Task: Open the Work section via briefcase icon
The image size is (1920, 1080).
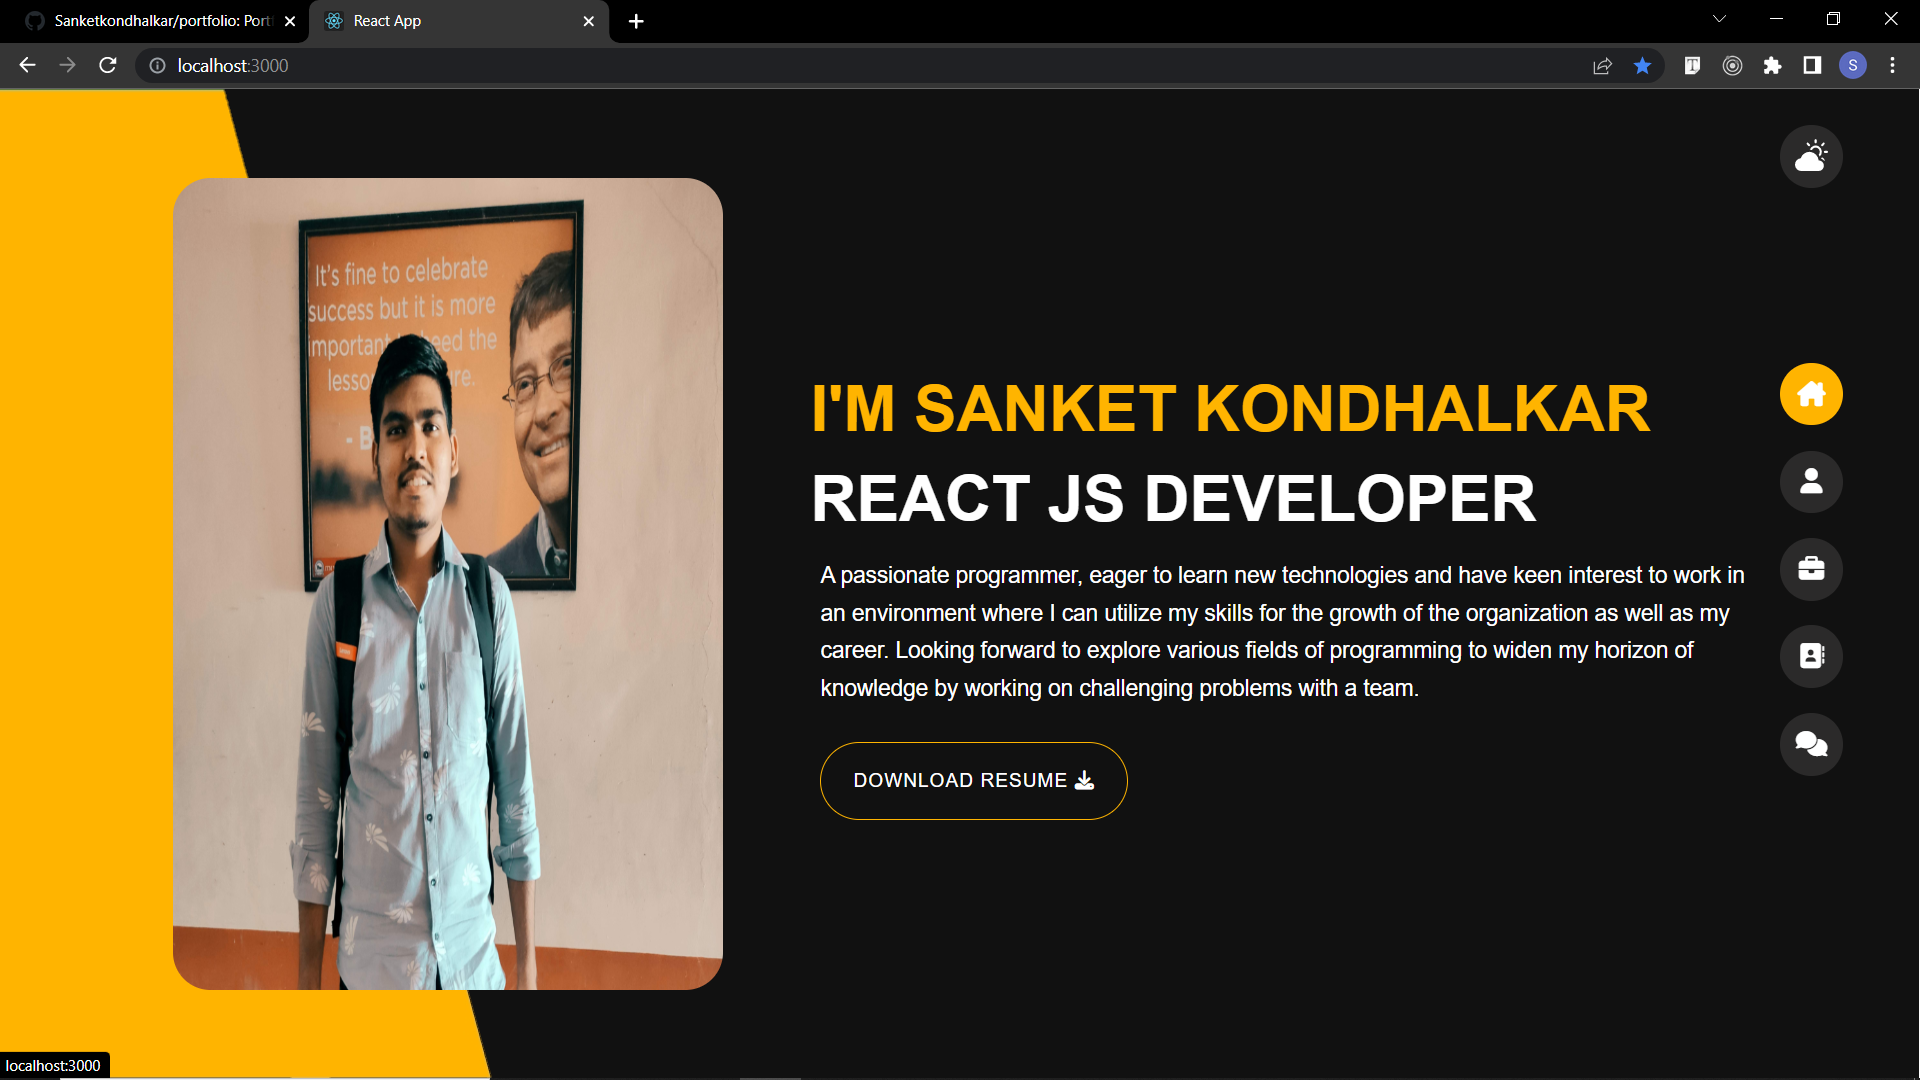Action: point(1810,569)
